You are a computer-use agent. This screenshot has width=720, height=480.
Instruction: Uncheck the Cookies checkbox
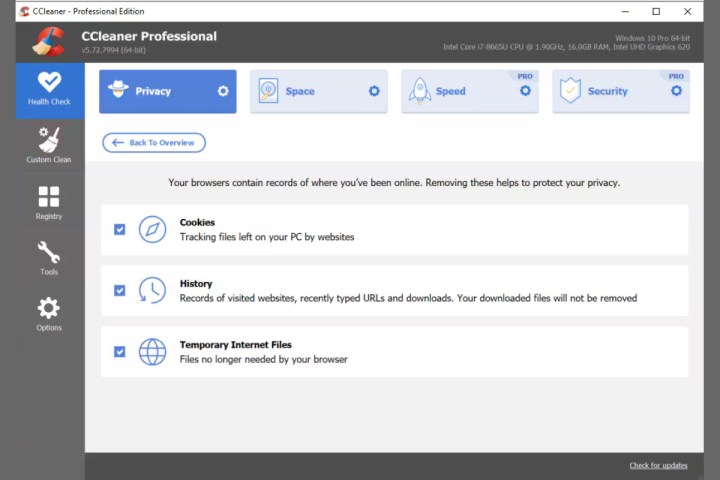point(120,229)
